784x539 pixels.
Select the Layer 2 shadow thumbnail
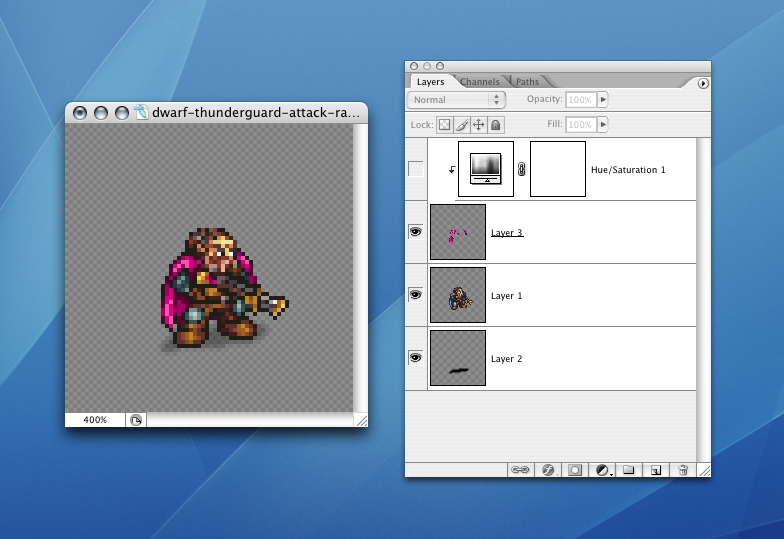458,358
